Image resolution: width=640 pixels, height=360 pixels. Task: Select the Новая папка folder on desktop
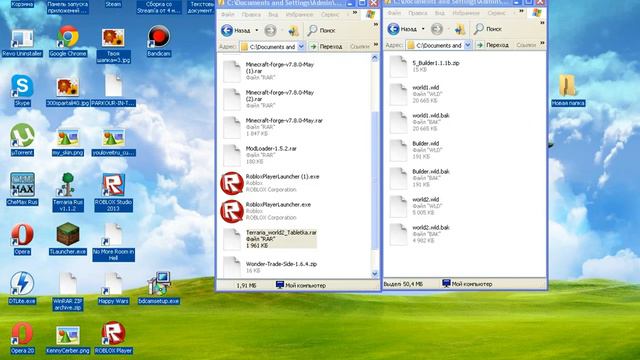tap(568, 91)
